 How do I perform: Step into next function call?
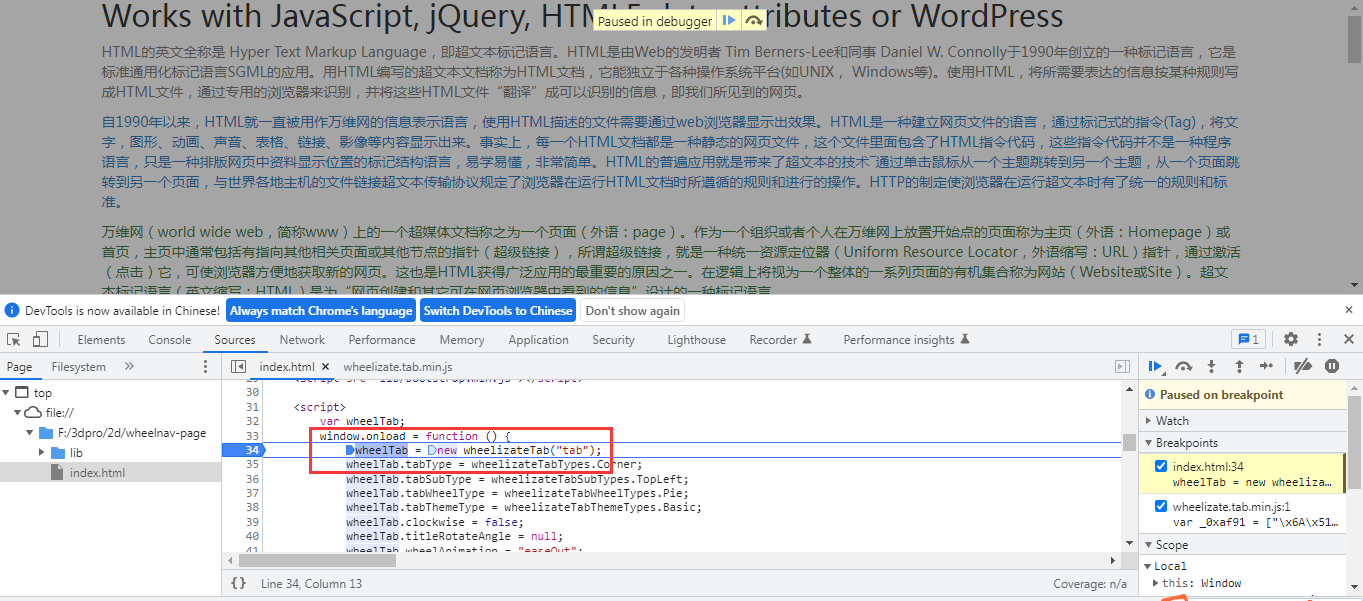1212,367
